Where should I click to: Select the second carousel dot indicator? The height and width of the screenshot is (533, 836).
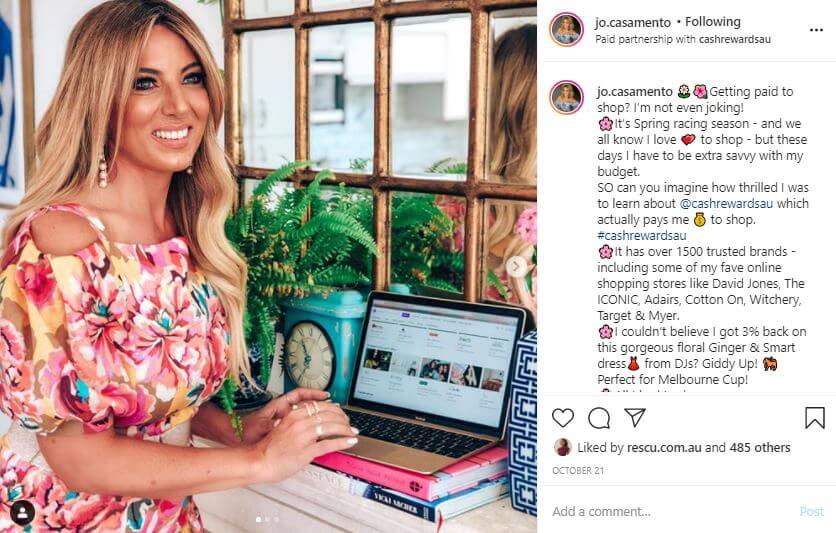(x=268, y=519)
